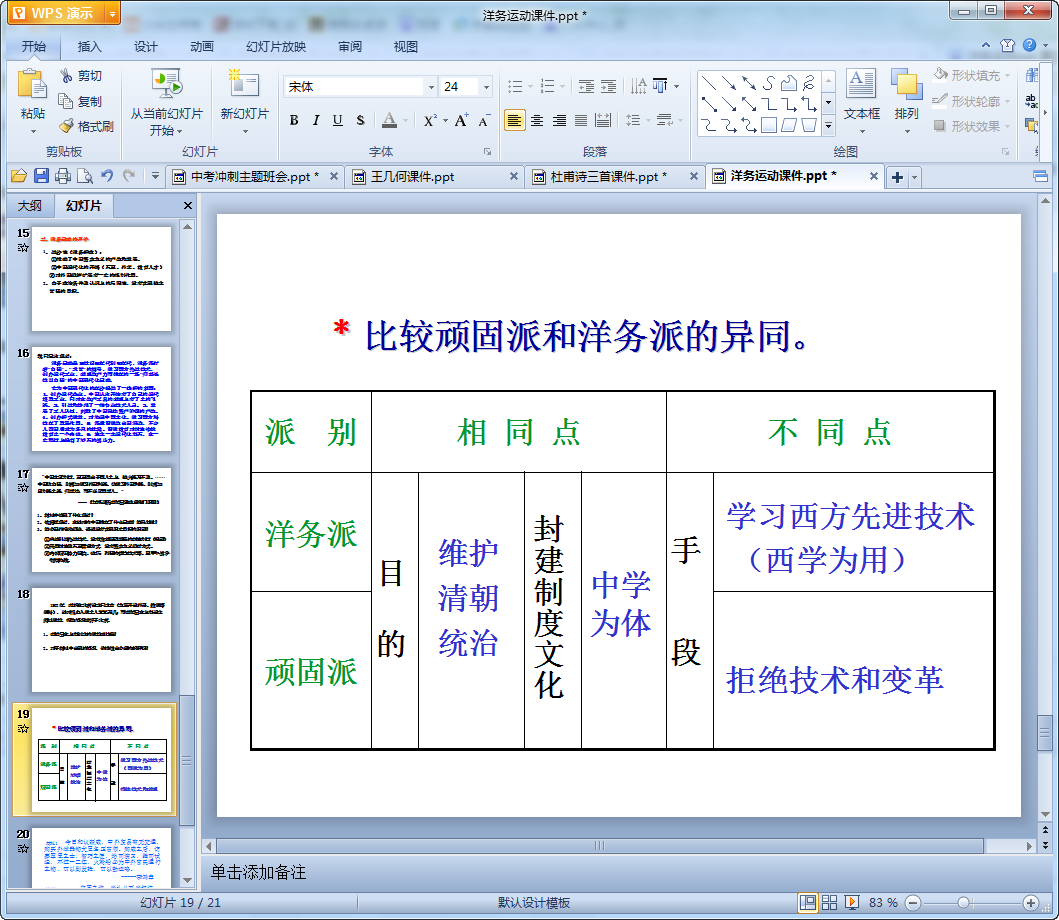Open the 插入 (Insert) ribbon tab
This screenshot has height=920, width=1059.
tap(90, 46)
